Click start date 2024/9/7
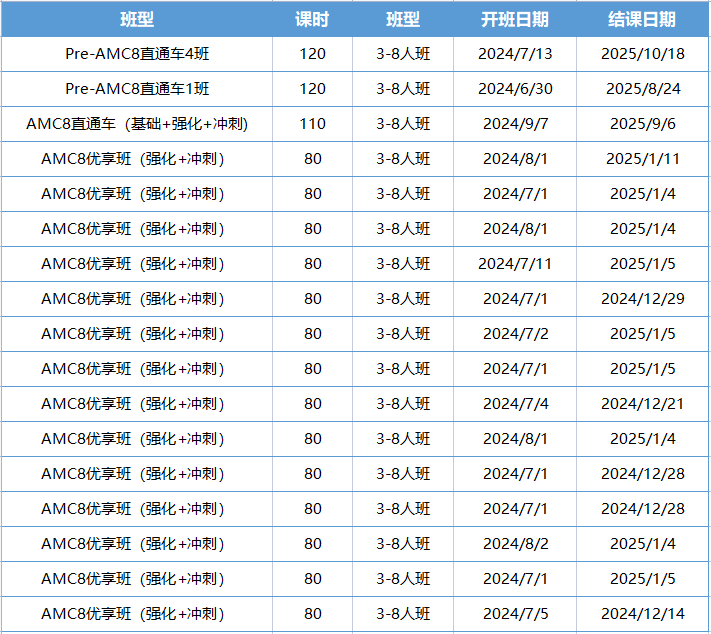 [x=515, y=124]
